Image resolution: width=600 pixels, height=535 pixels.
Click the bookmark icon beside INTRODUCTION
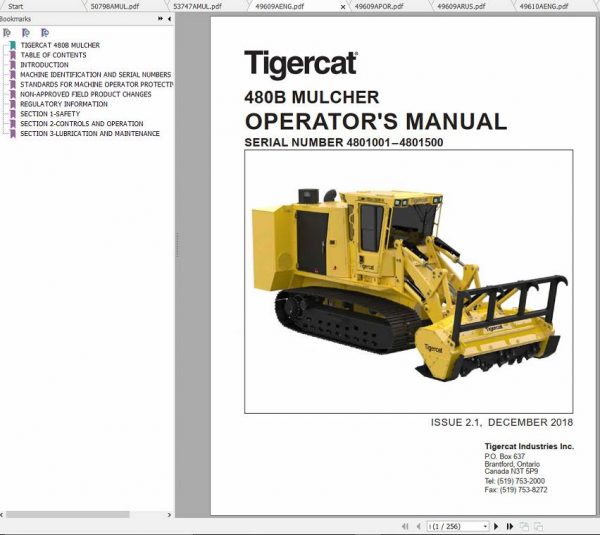tap(13, 65)
